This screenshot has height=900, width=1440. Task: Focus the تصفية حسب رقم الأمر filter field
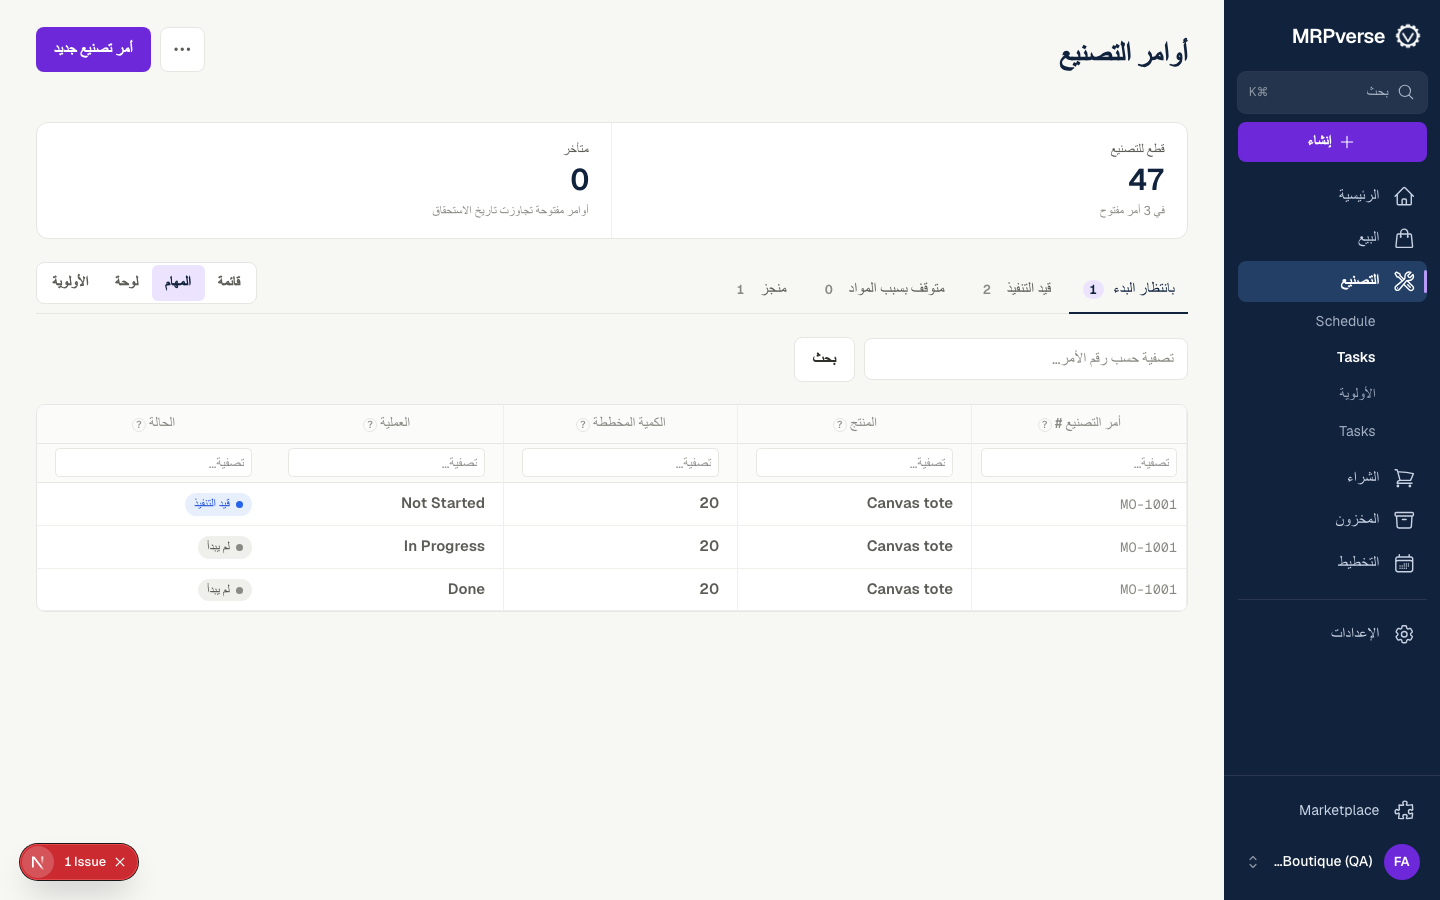[x=1026, y=359]
